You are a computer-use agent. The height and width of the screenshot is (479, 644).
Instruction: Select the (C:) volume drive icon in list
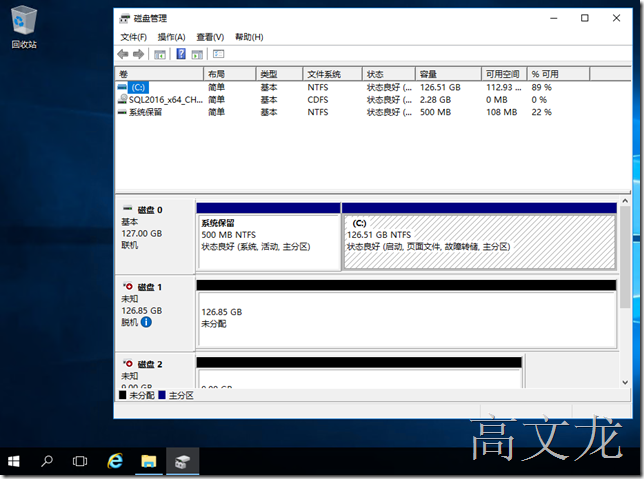[122, 87]
